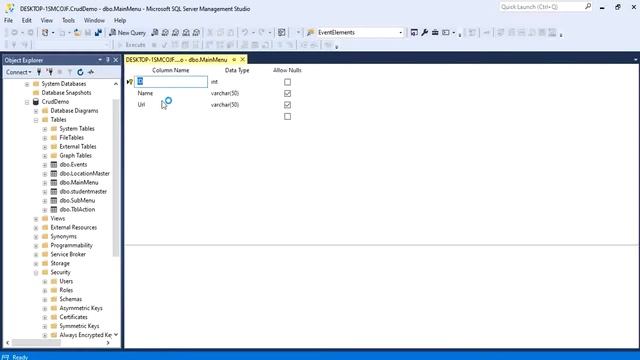Collapse the Tables folder node
Viewport: 640px width, 360px height.
36,120
